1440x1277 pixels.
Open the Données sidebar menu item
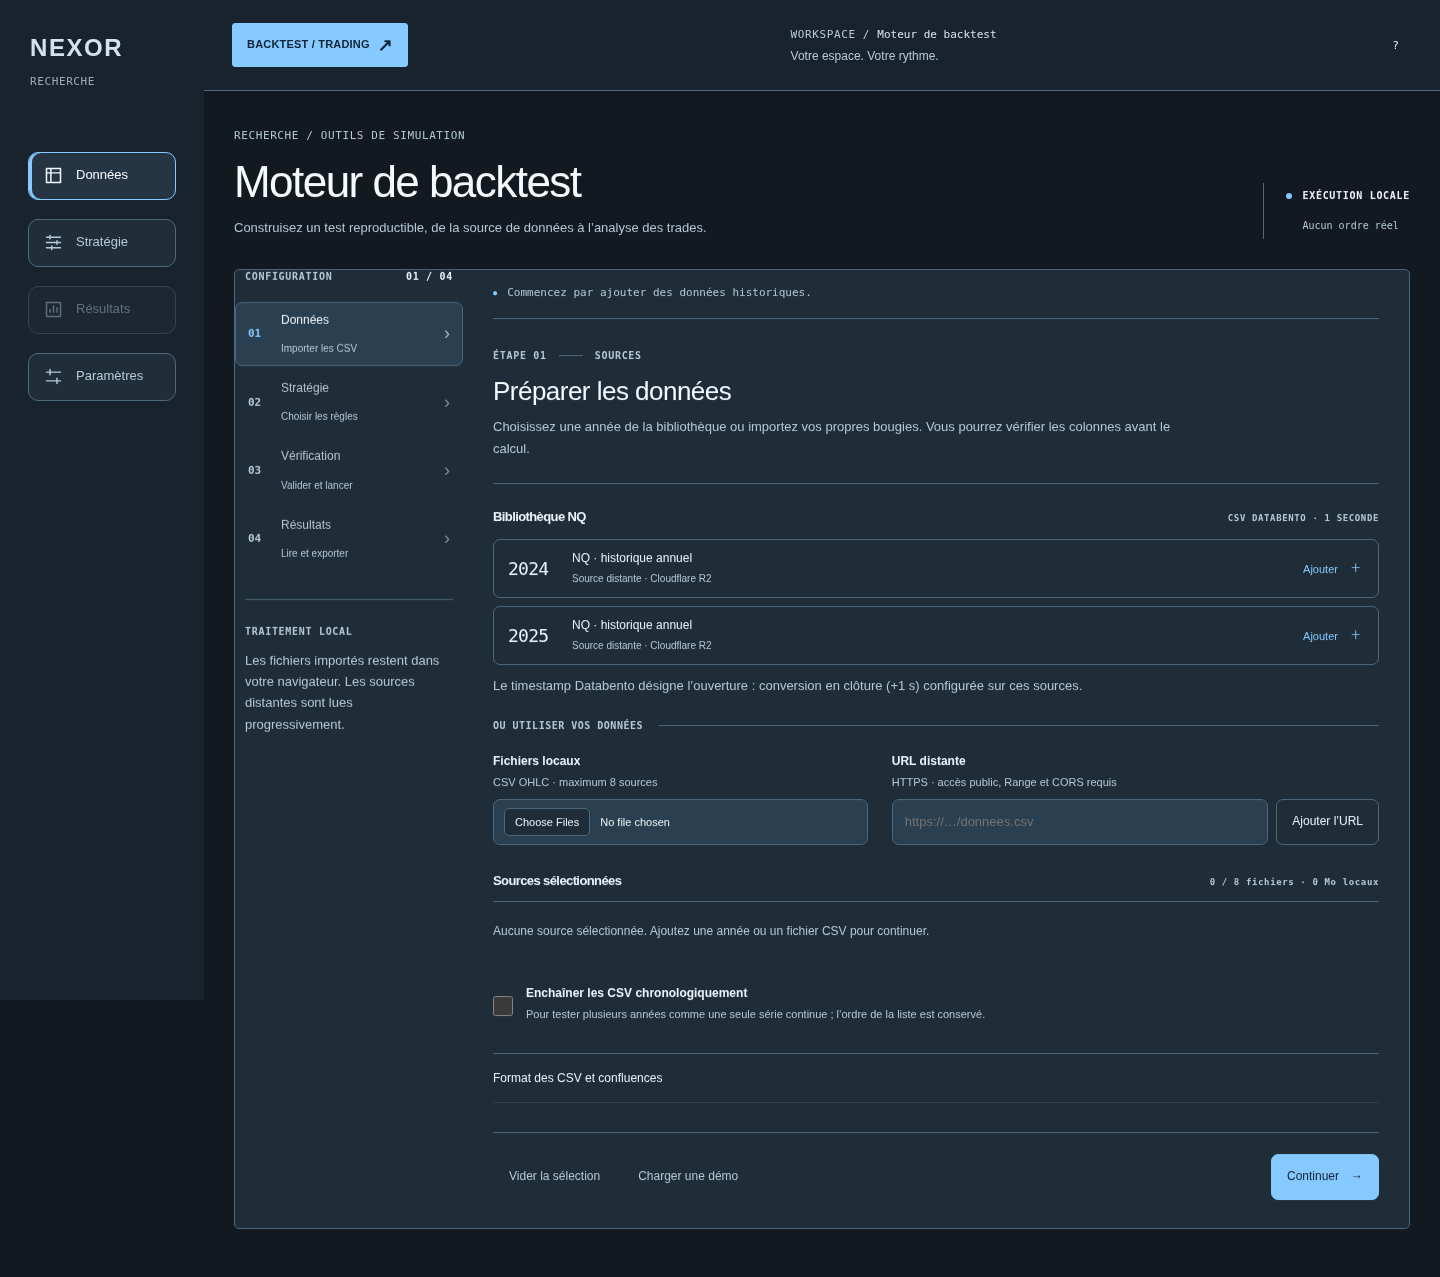pyautogui.click(x=102, y=176)
